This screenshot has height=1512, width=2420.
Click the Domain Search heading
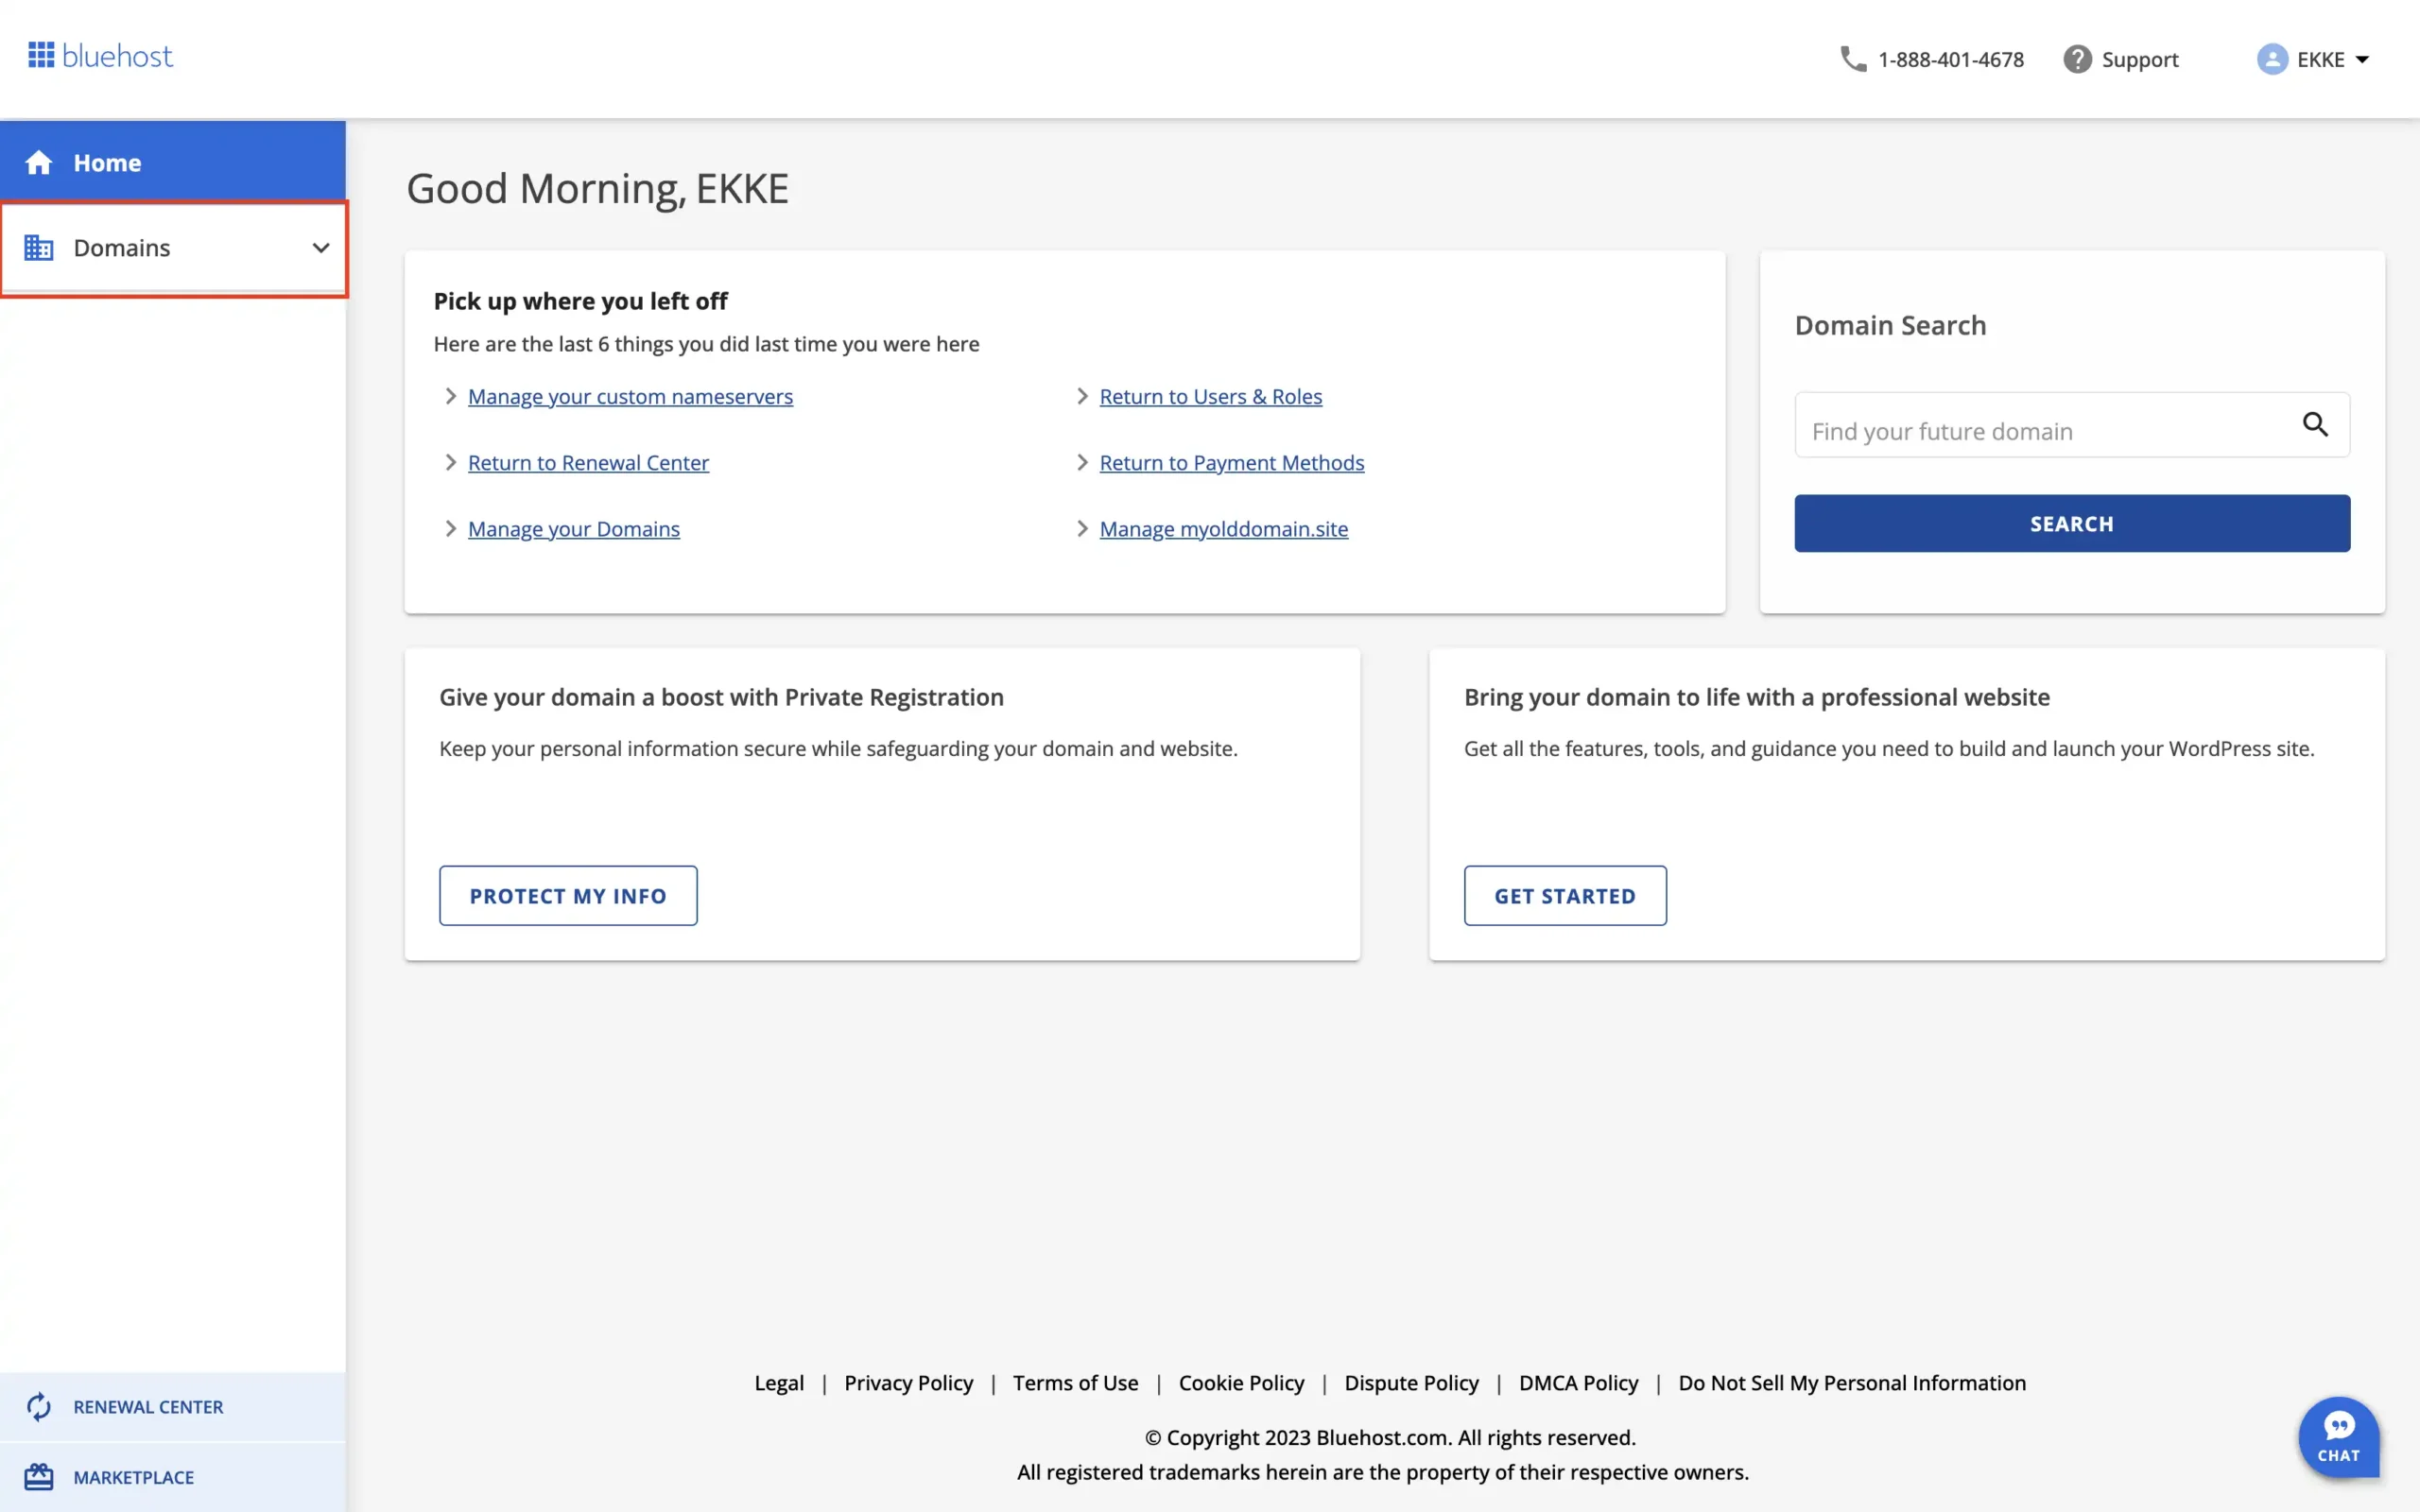(1890, 325)
